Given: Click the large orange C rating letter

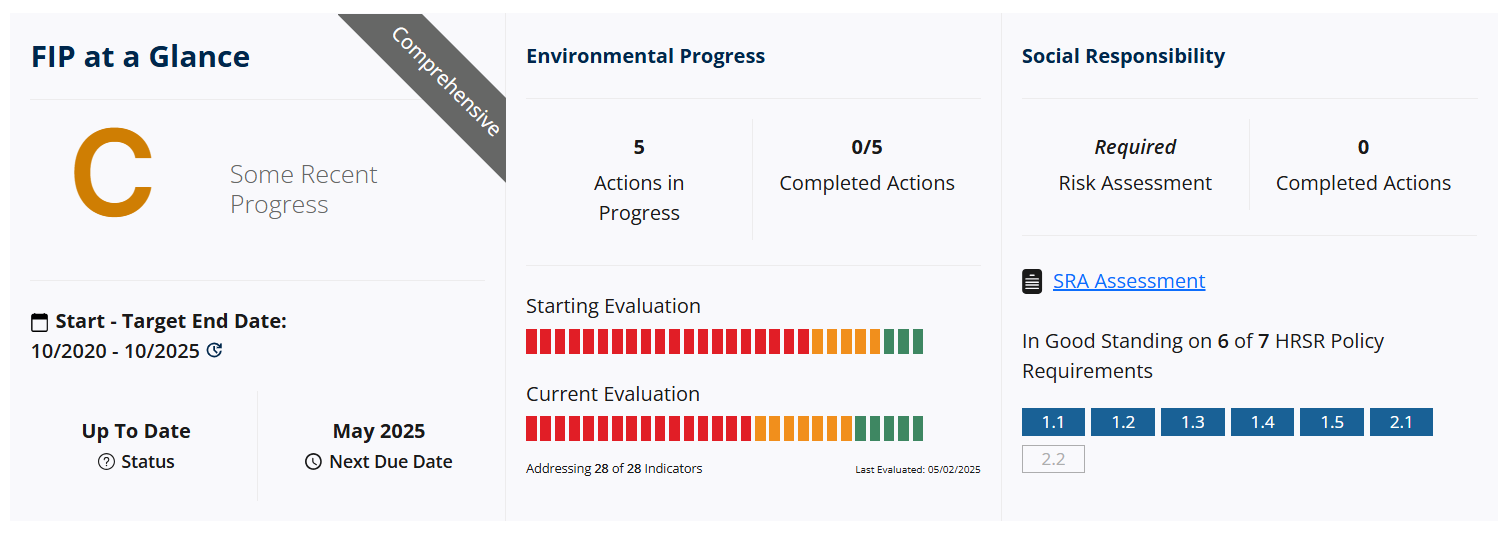Looking at the screenshot, I should point(113,175).
